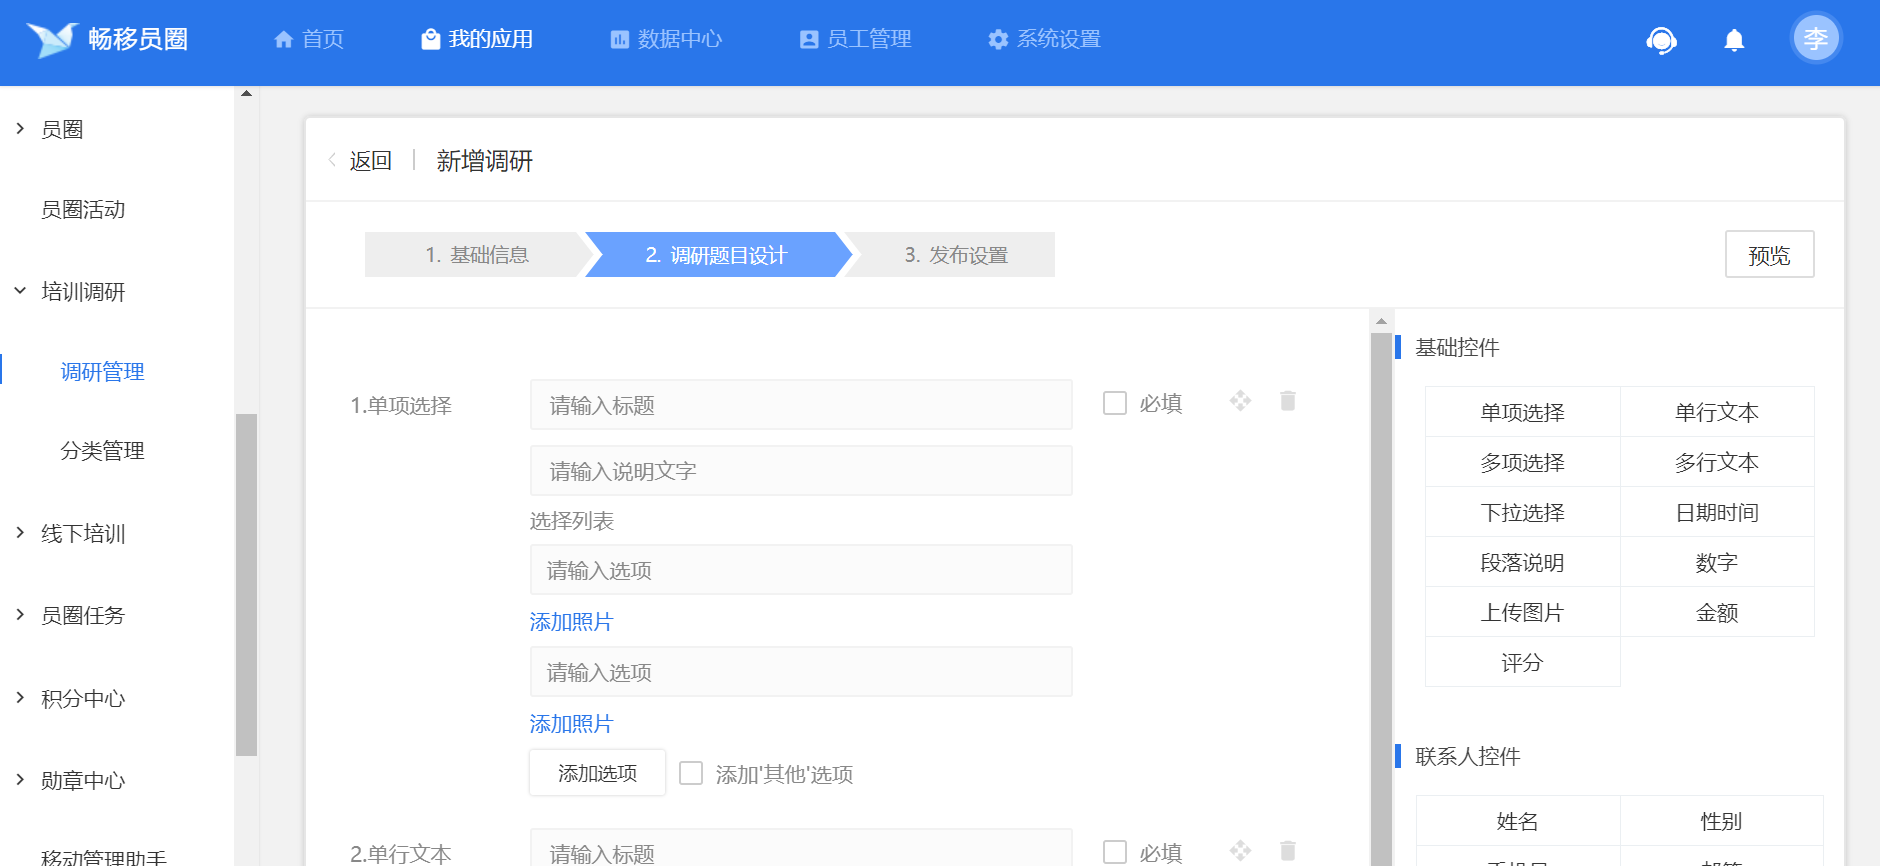Open 分类管理 in the sidebar

pos(103,451)
